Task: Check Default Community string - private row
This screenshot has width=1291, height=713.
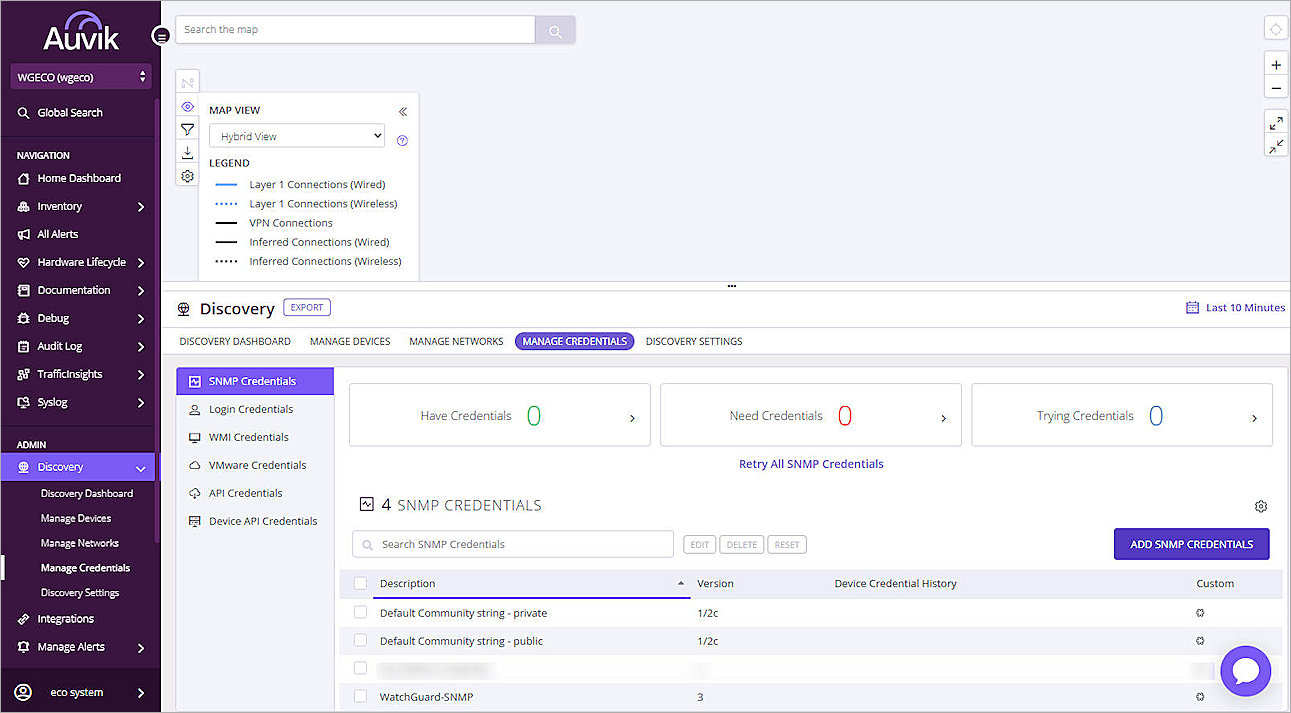Action: click(x=360, y=612)
